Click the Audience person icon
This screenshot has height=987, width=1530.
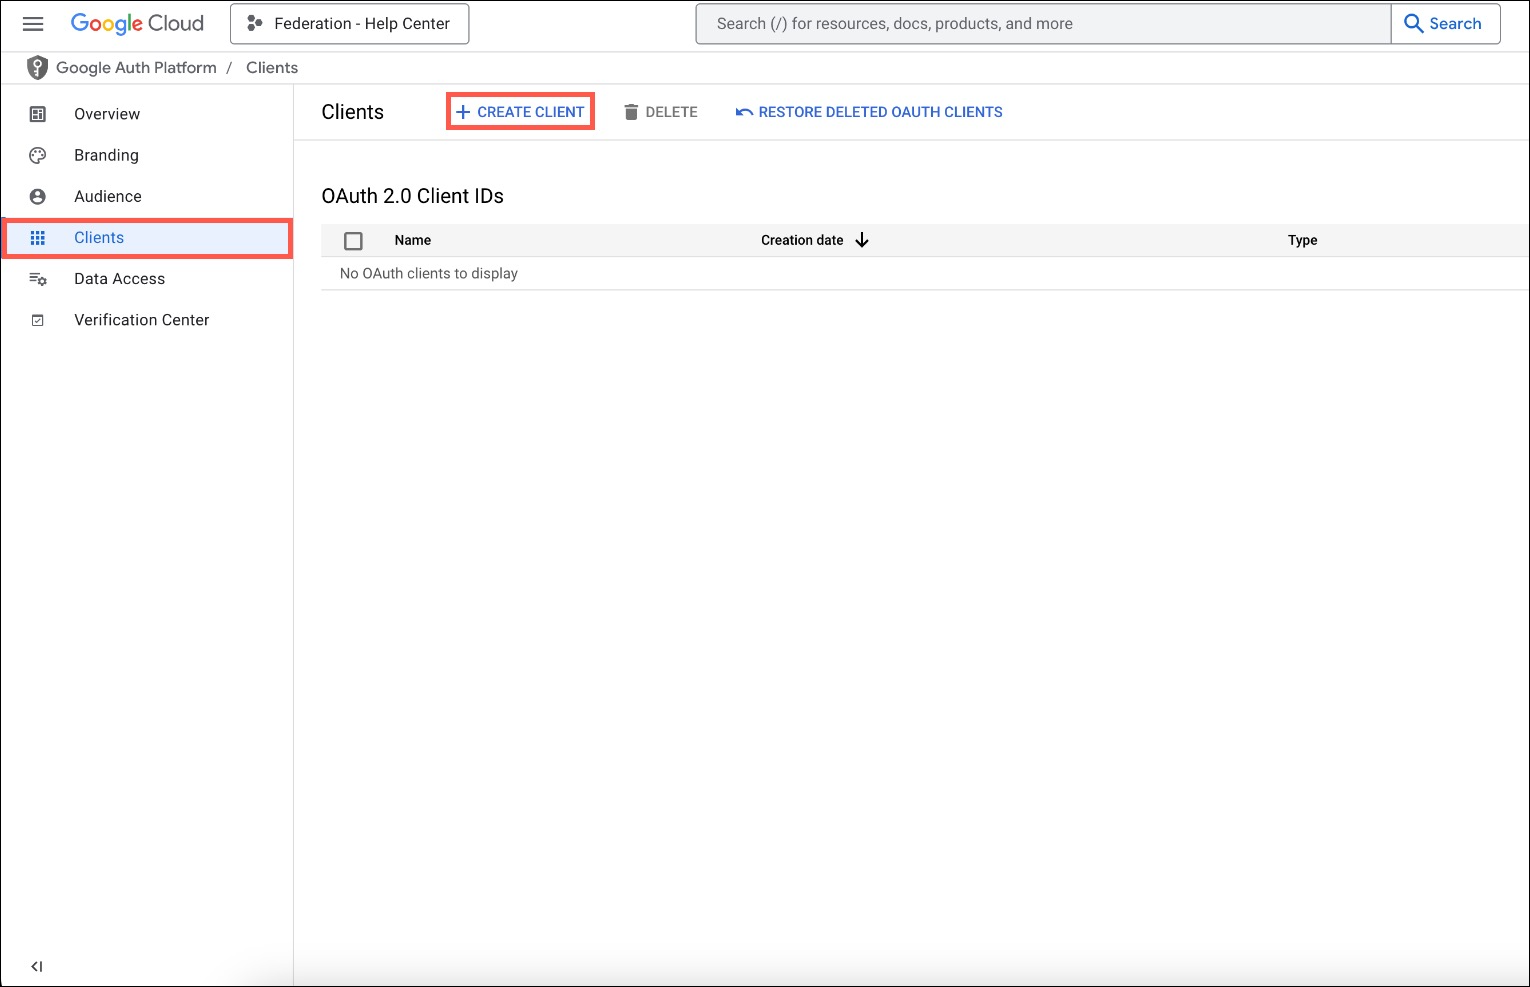point(37,196)
